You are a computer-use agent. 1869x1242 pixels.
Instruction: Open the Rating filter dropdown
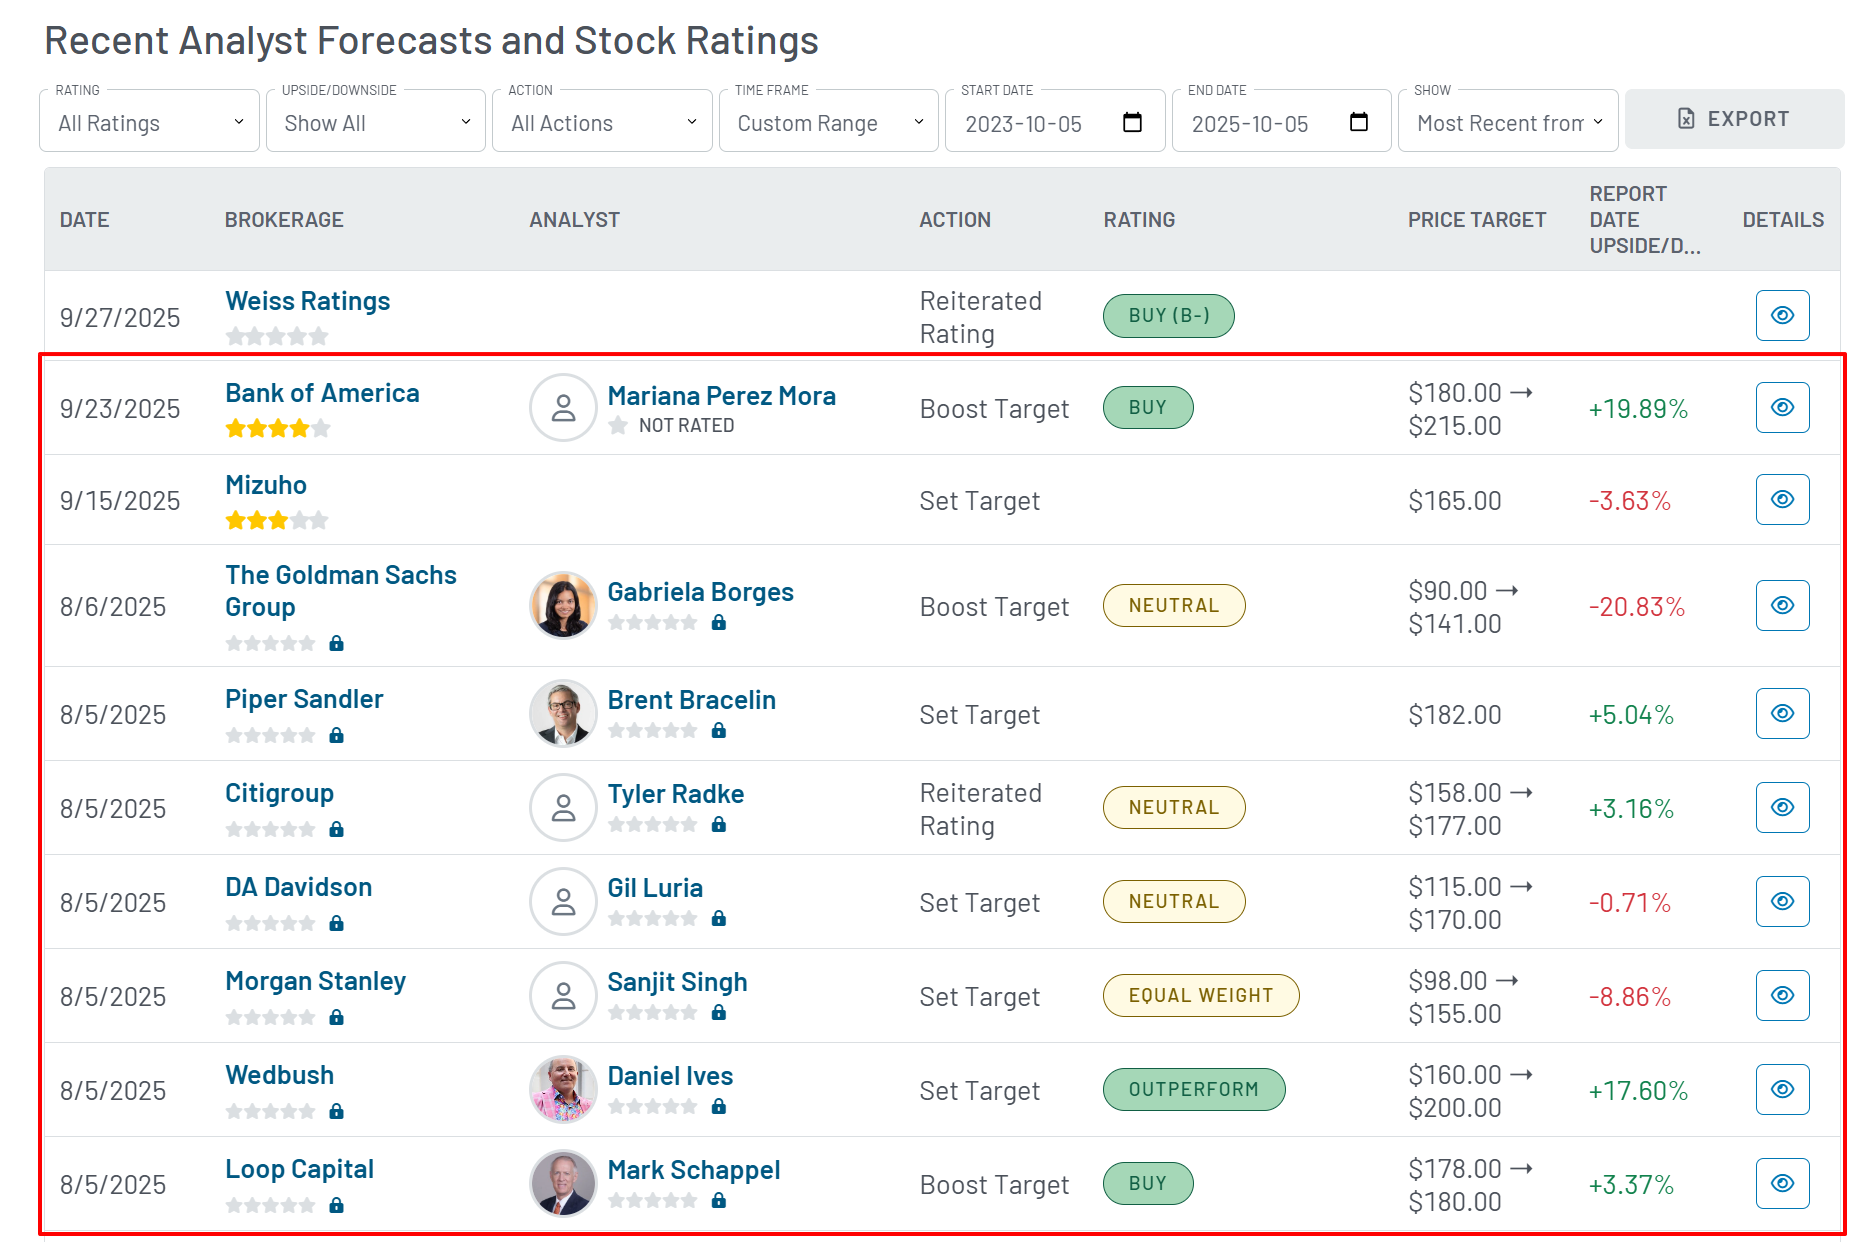point(150,122)
